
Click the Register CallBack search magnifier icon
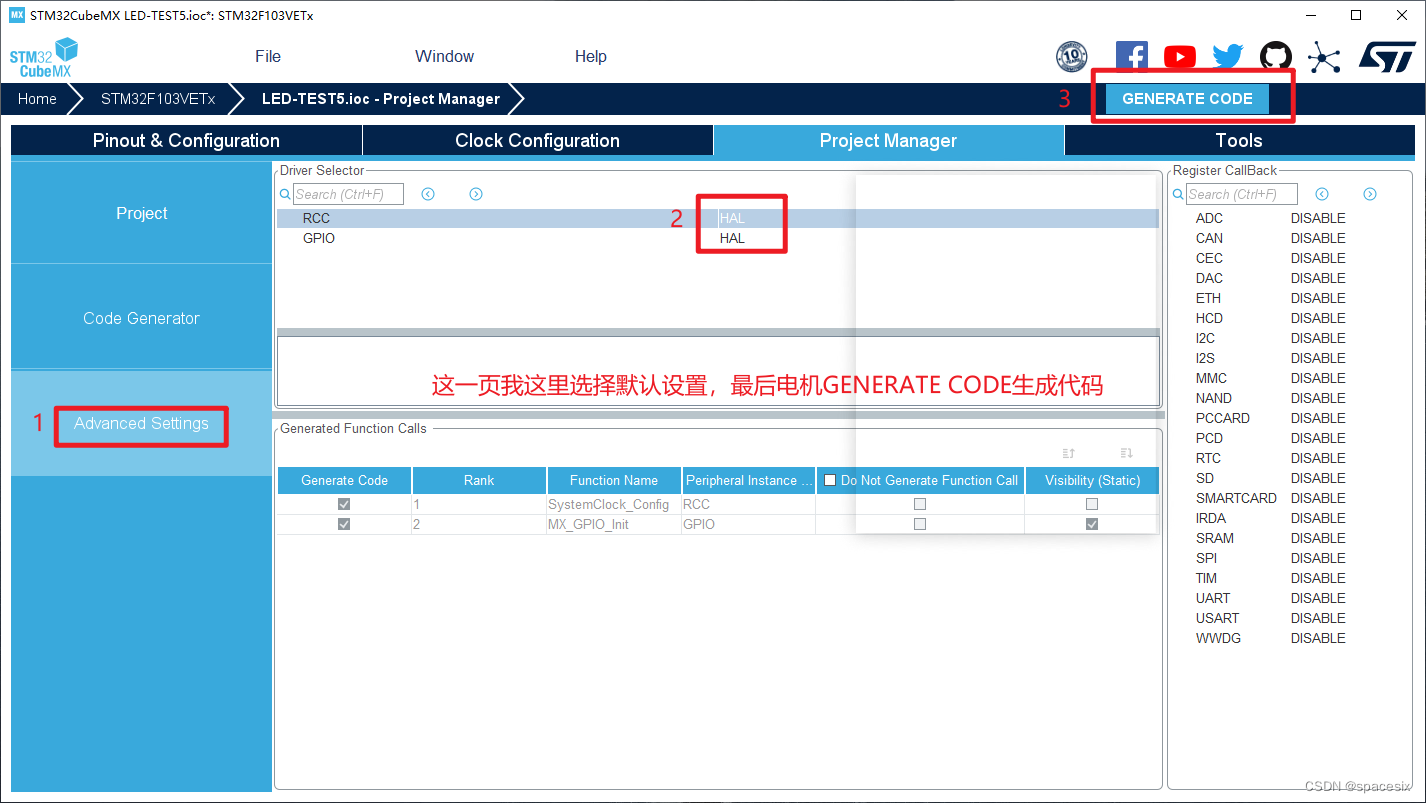(1179, 194)
